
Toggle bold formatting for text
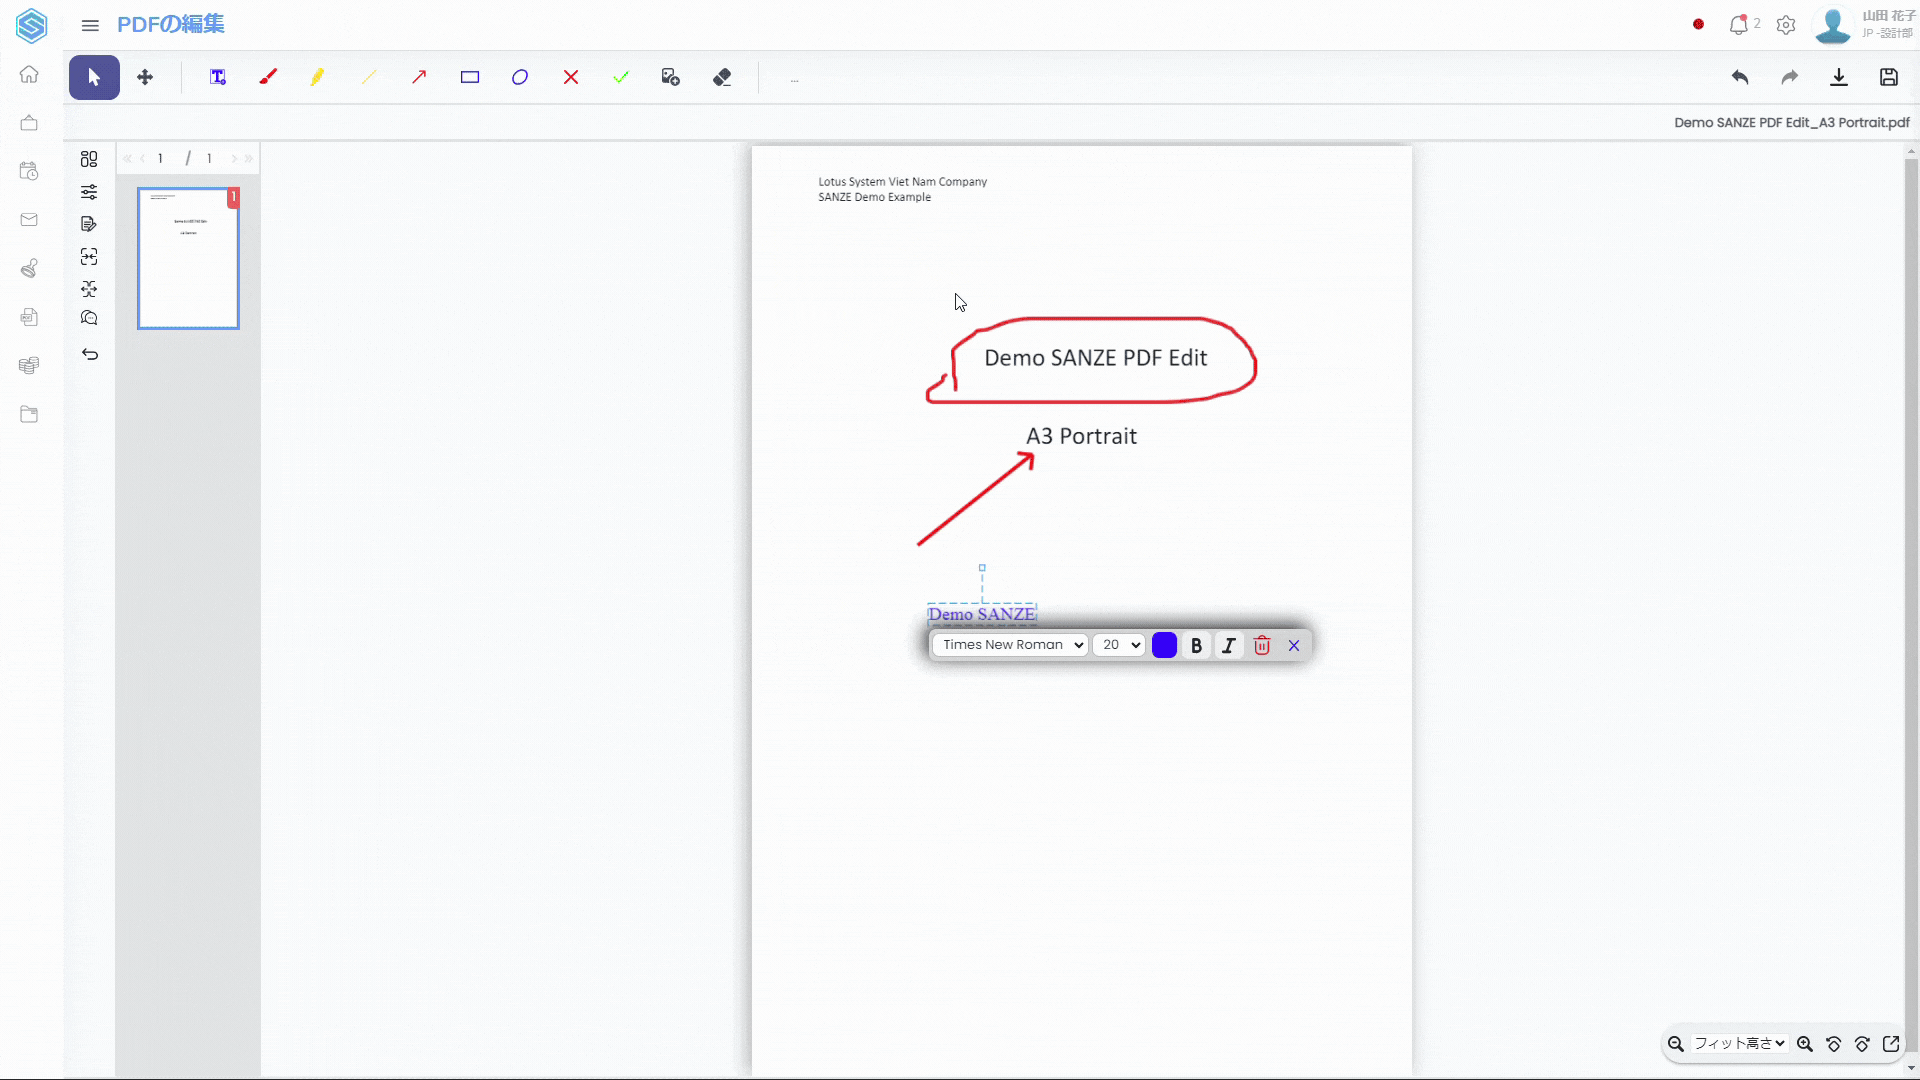pos(1196,645)
